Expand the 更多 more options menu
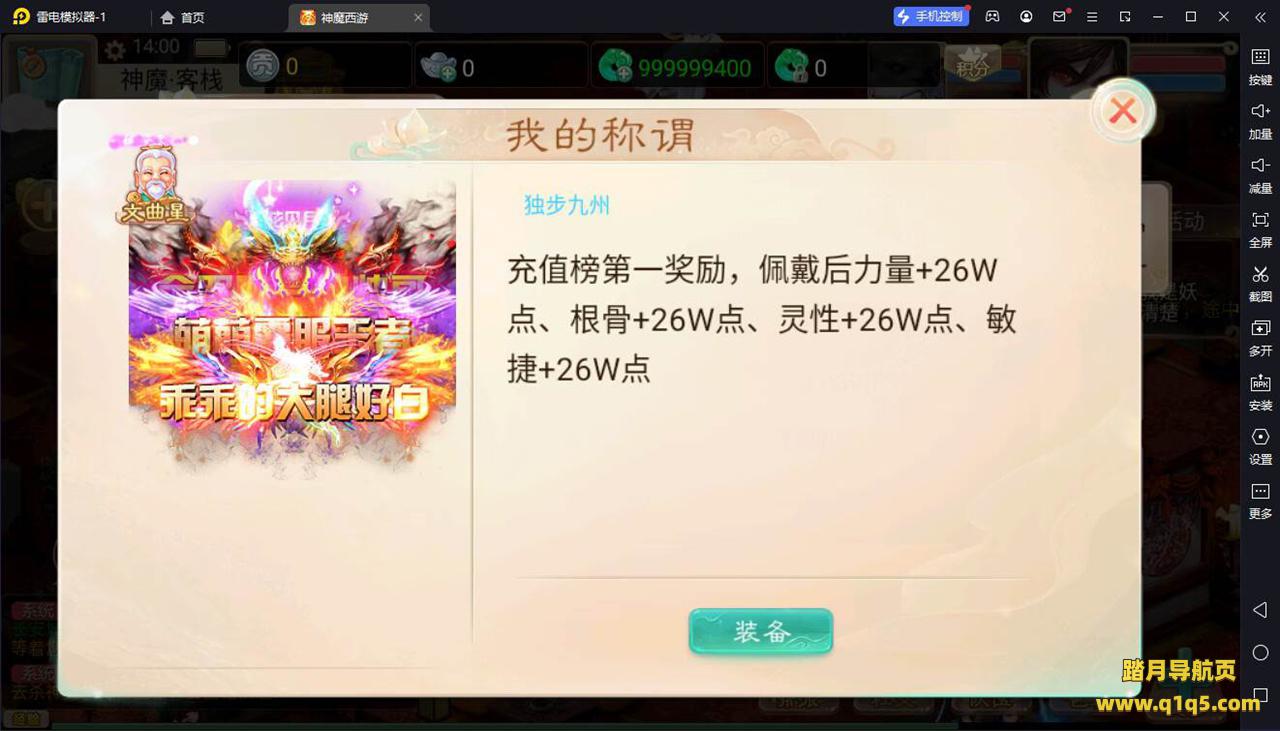This screenshot has width=1280, height=731. tap(1260, 500)
